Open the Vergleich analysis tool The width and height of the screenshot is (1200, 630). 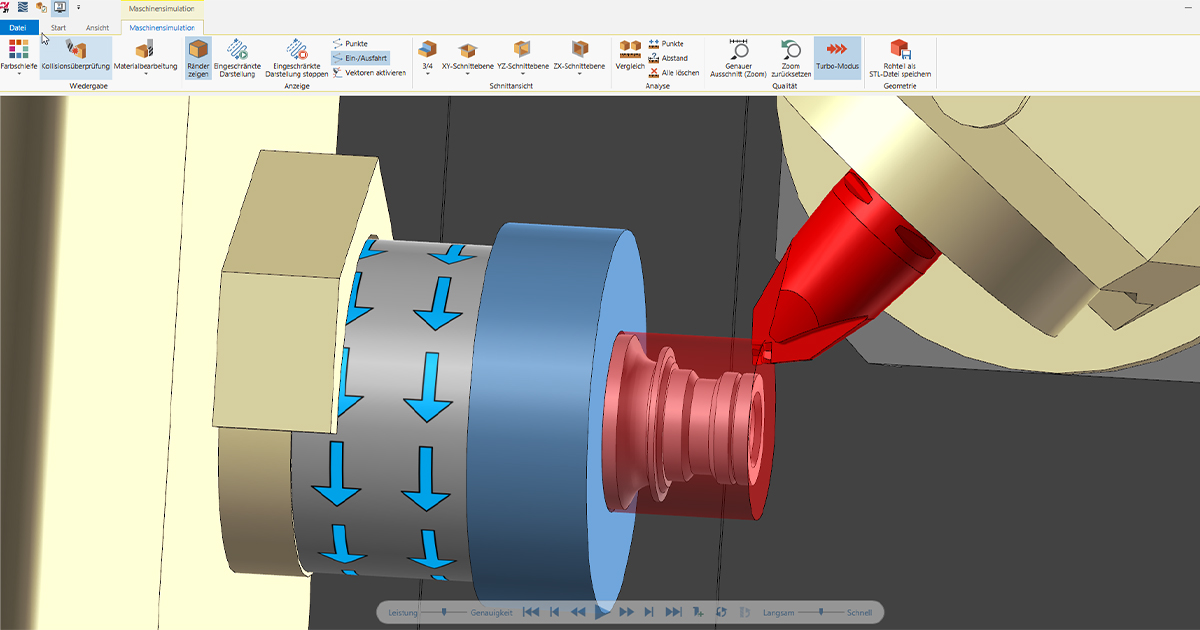coord(630,55)
